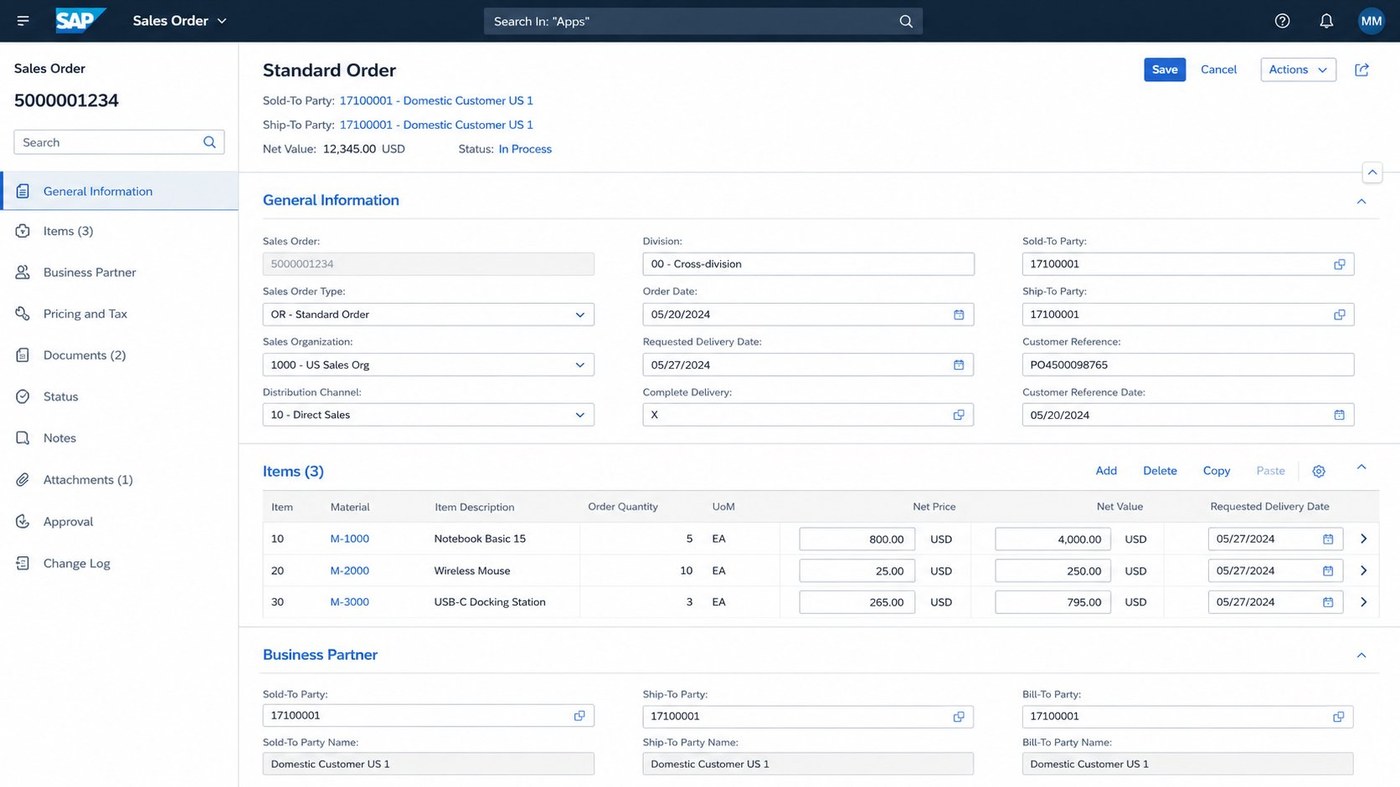Viewport: 1400px width, 787px height.
Task: Click the Division input field
Action: 808,264
